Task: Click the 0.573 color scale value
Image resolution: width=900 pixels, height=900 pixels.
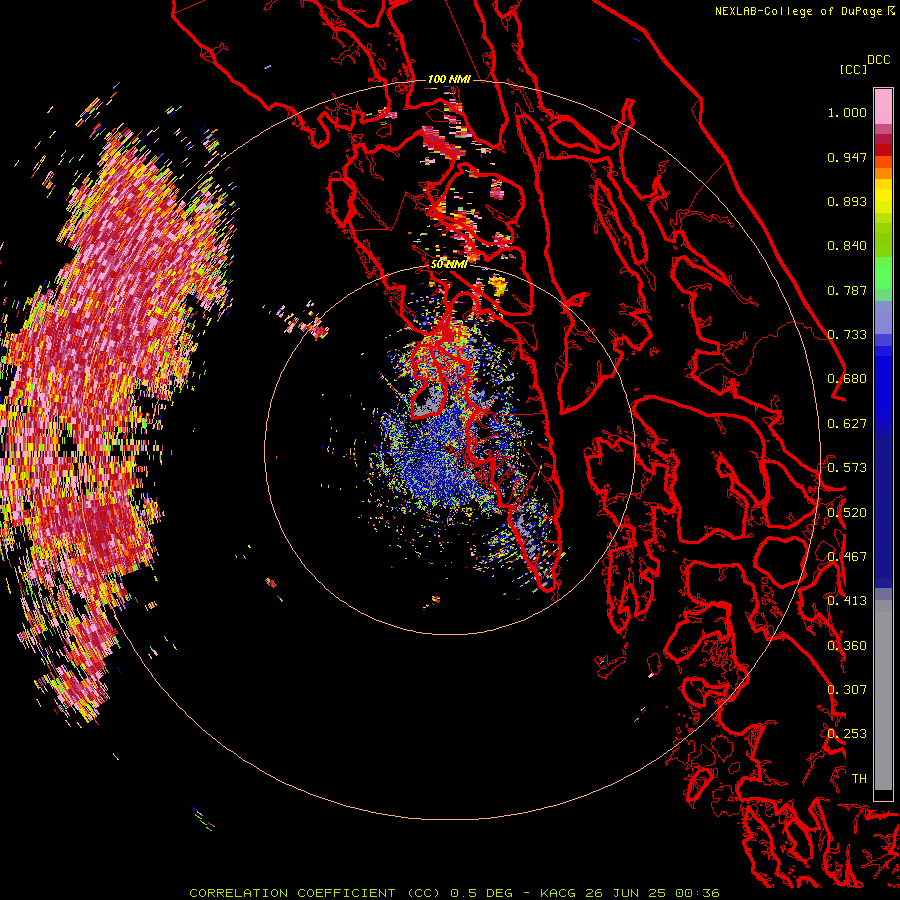Action: click(x=847, y=468)
